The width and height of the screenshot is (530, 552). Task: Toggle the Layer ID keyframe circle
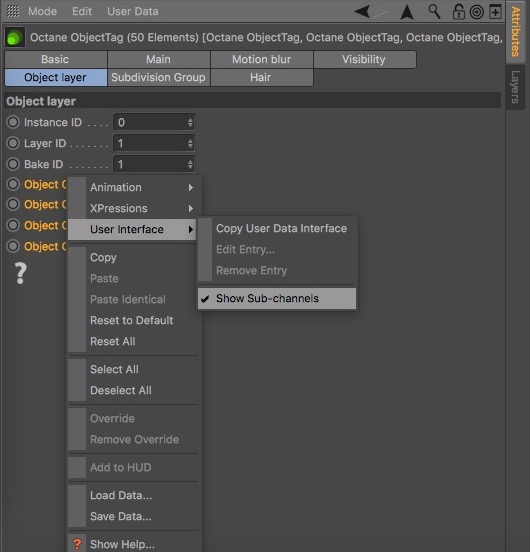(13, 143)
